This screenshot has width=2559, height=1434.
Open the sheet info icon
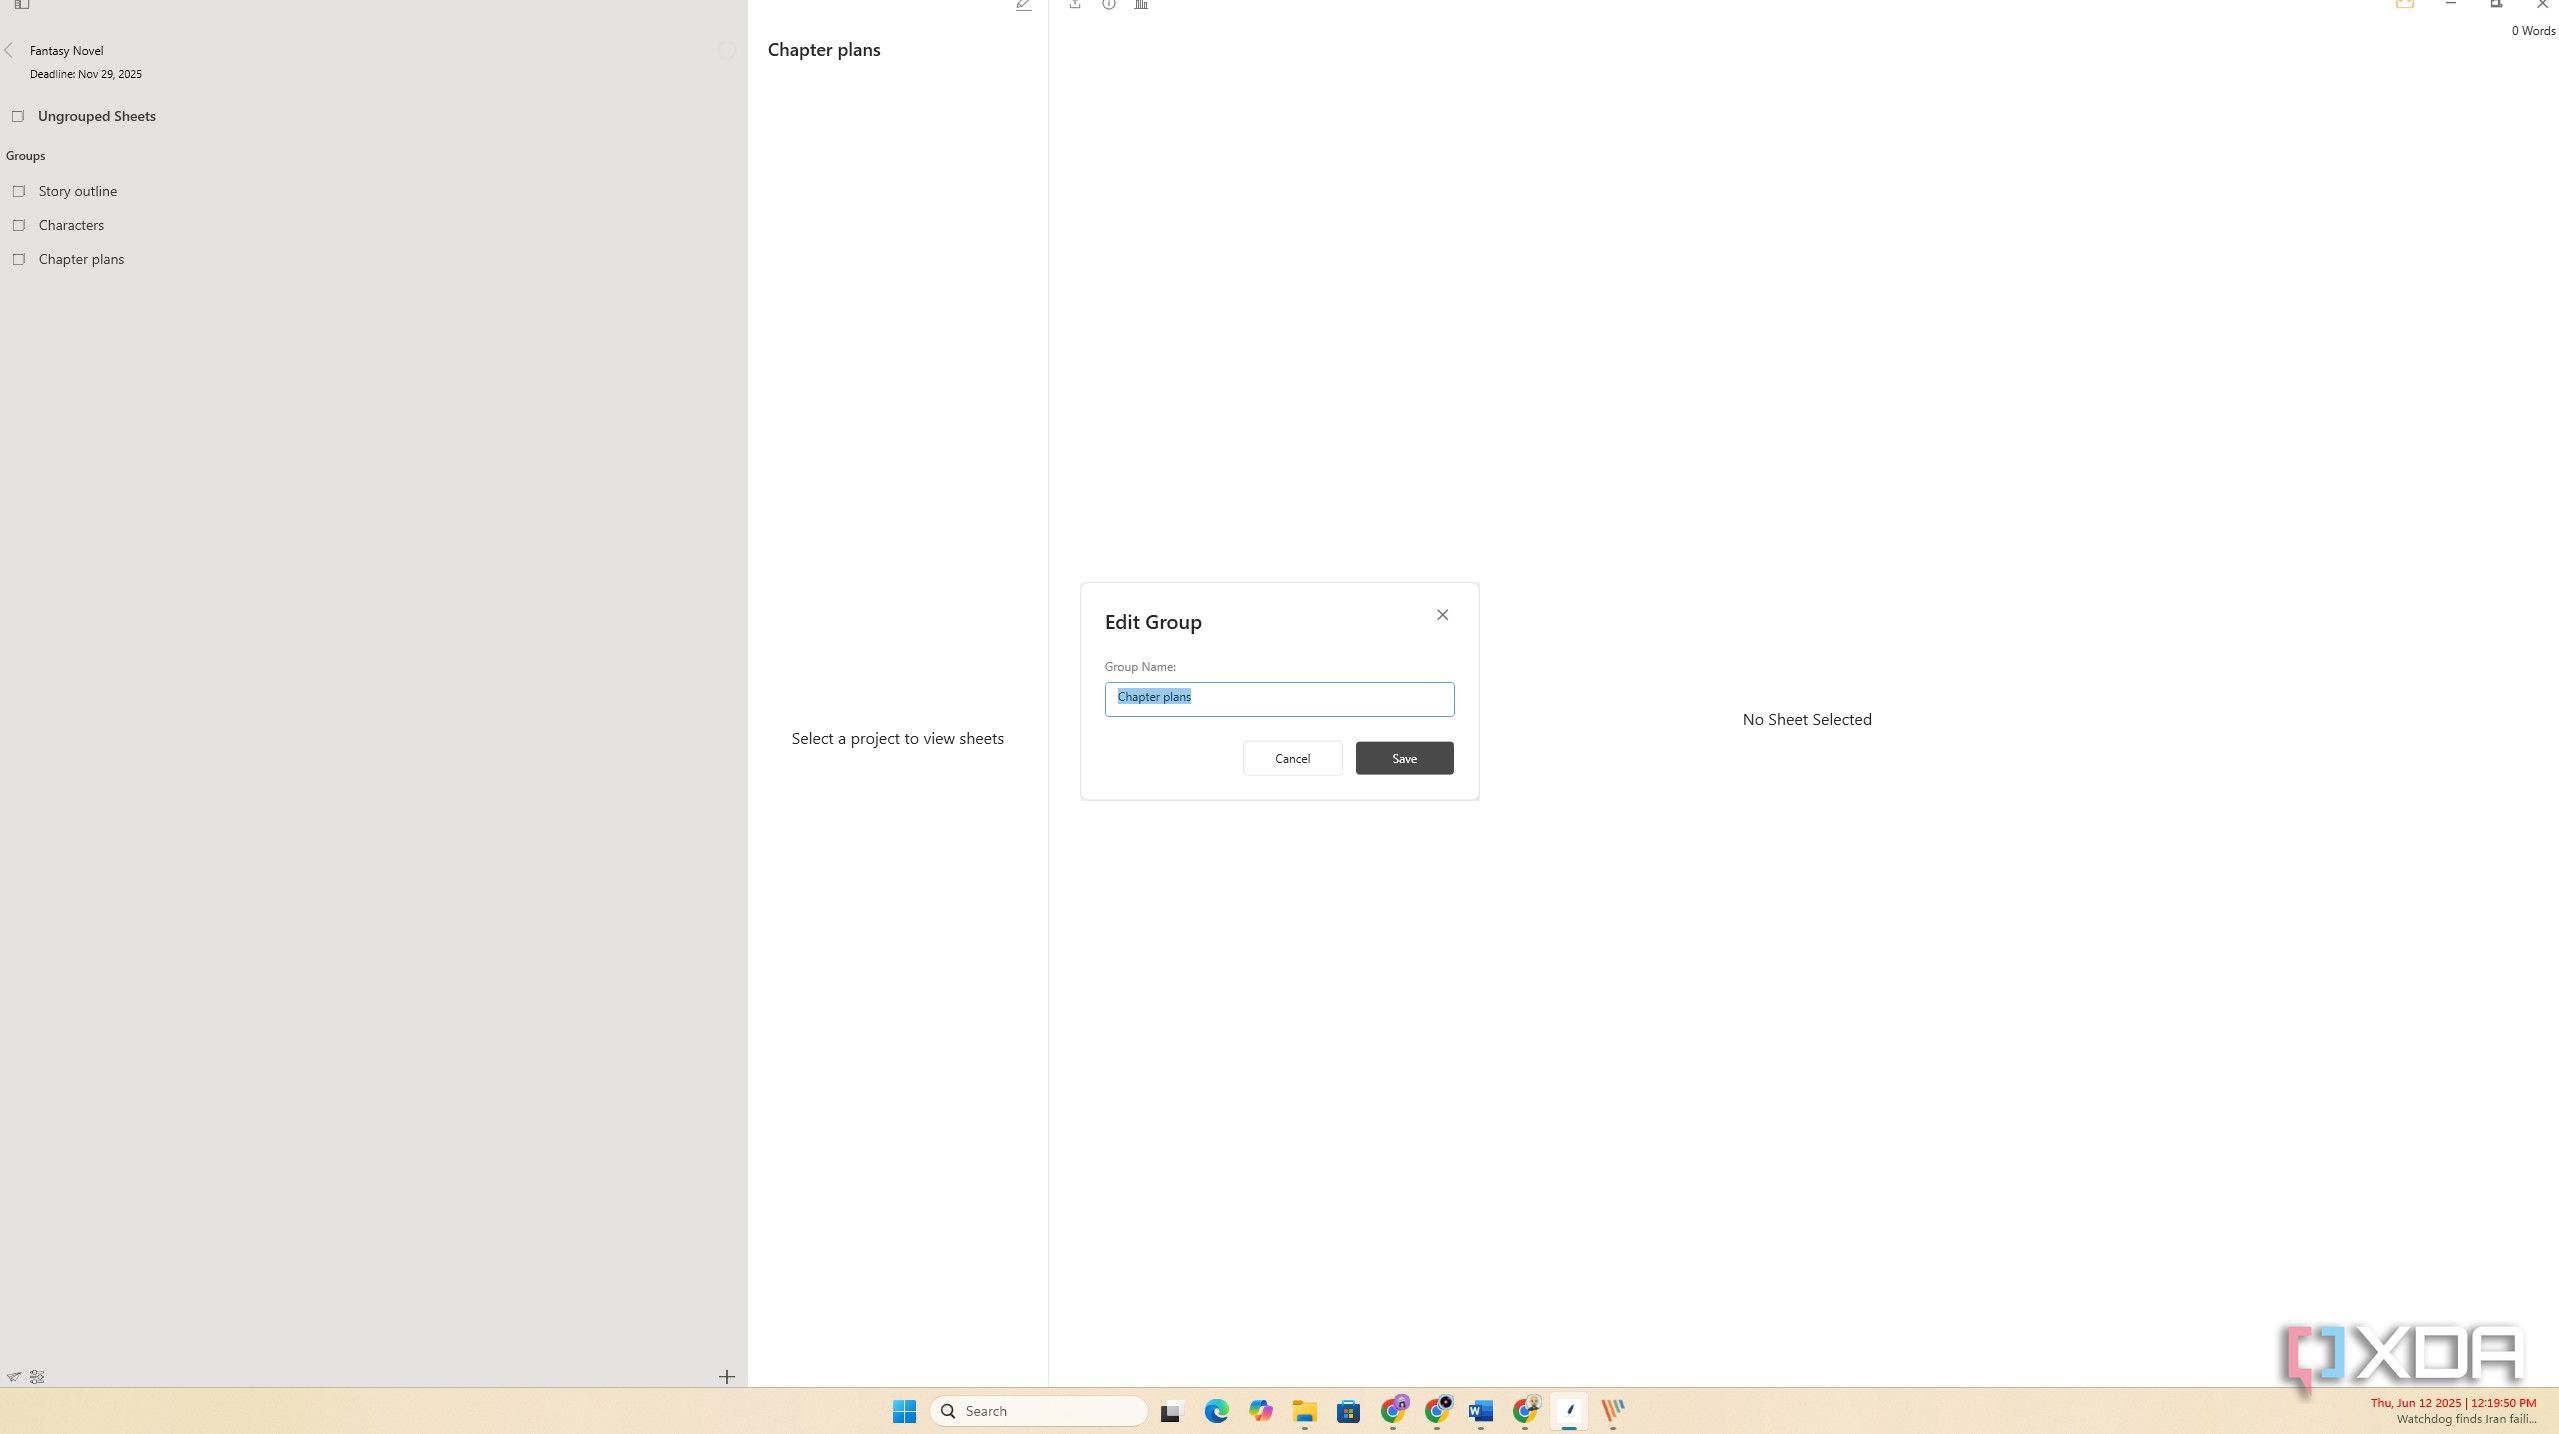[1109, 5]
